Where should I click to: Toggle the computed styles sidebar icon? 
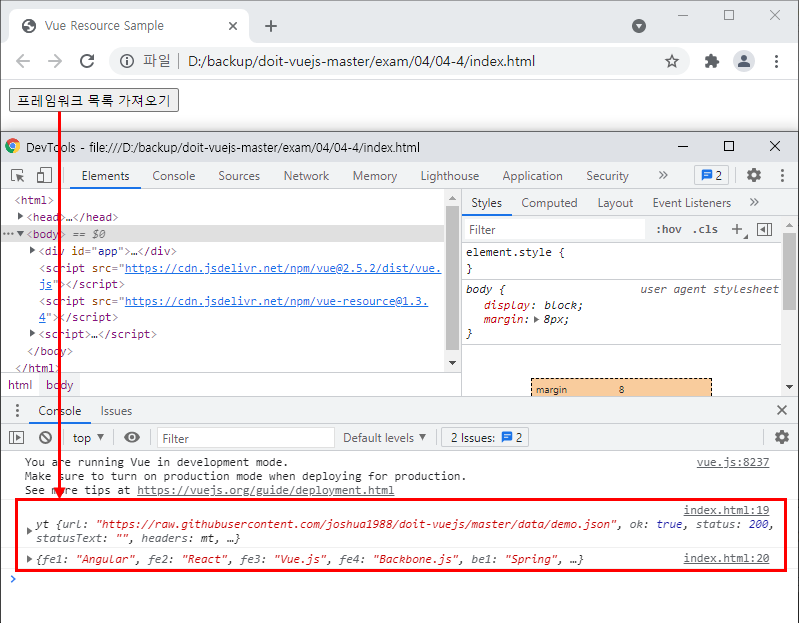point(764,230)
